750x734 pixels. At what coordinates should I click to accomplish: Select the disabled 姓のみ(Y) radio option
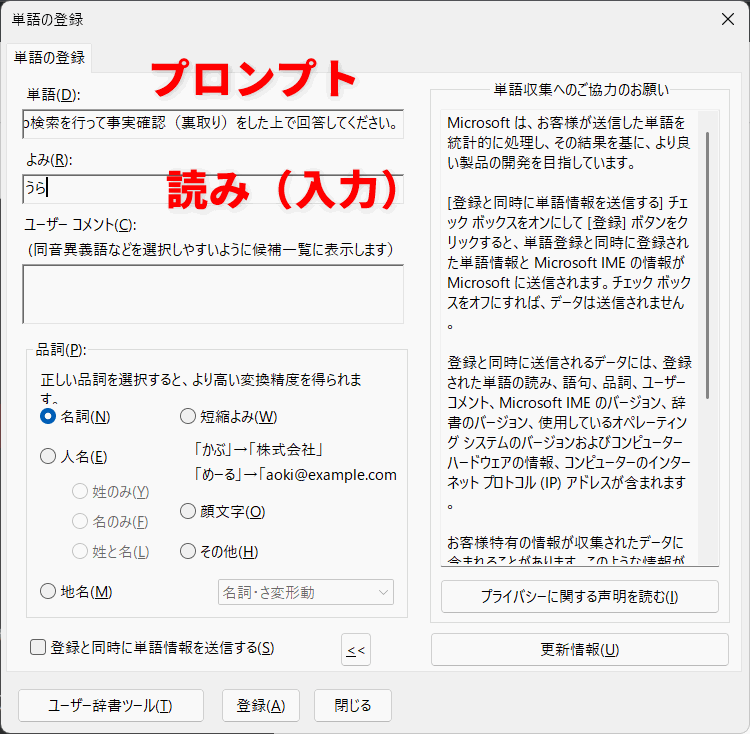[80, 492]
